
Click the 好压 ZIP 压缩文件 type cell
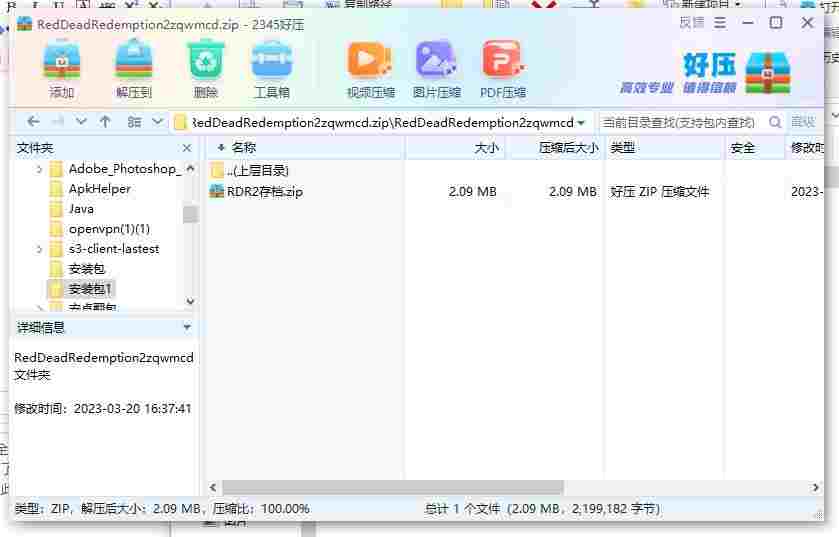pyautogui.click(x=659, y=191)
